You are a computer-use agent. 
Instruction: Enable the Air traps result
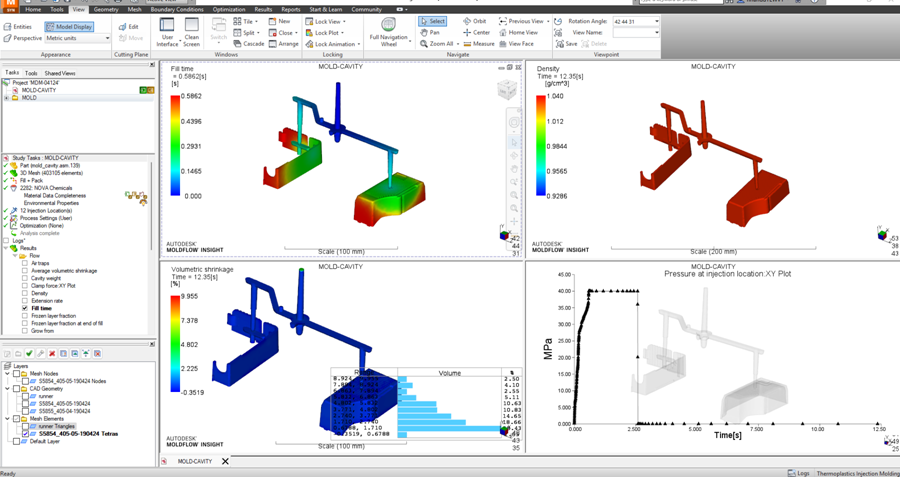tap(25, 263)
